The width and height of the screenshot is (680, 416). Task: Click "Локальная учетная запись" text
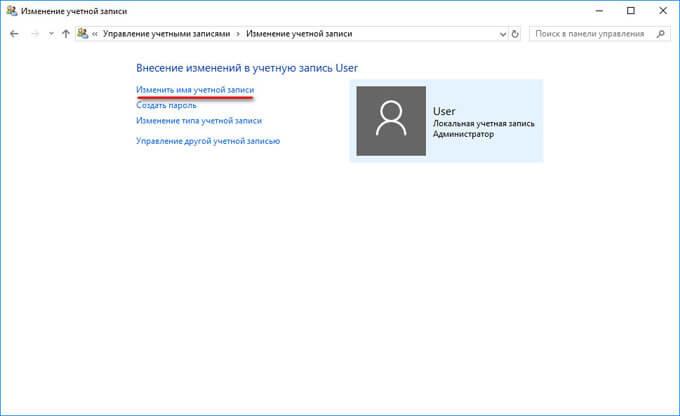484,124
